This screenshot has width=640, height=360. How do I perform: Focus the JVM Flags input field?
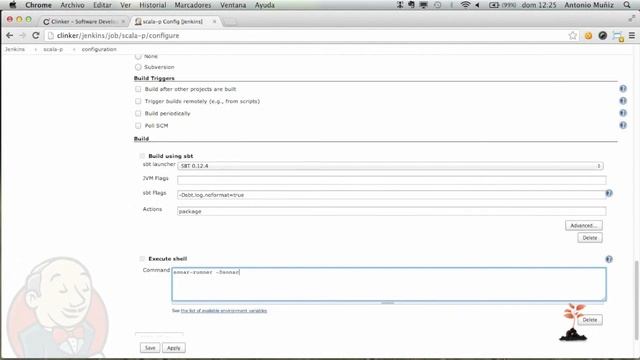[x=391, y=180]
